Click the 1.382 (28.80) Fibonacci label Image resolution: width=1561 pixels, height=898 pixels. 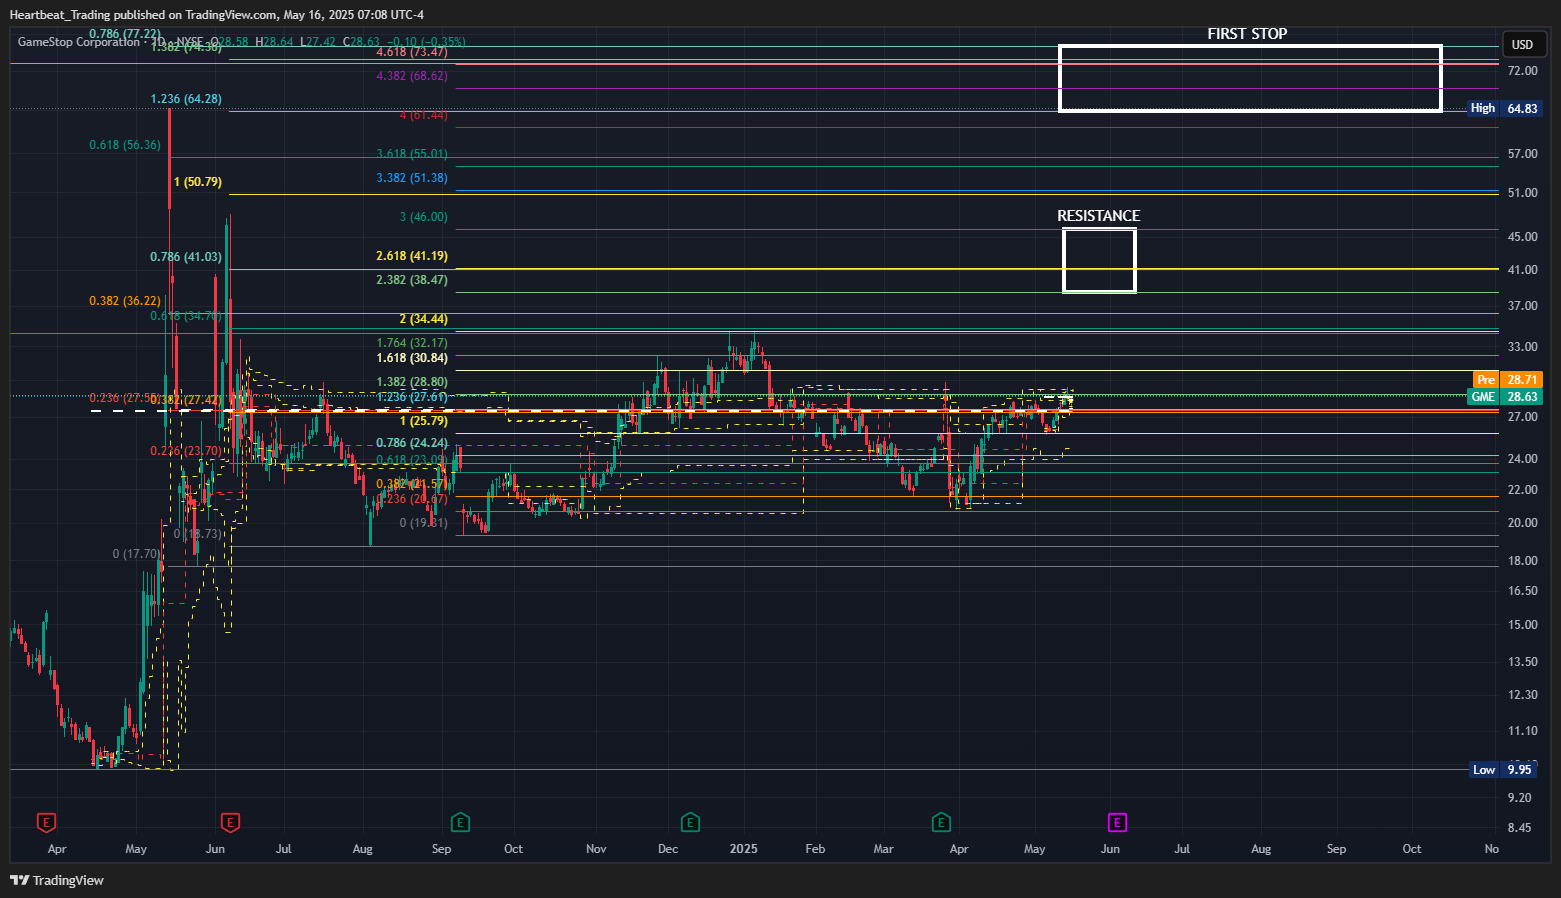pyautogui.click(x=412, y=382)
